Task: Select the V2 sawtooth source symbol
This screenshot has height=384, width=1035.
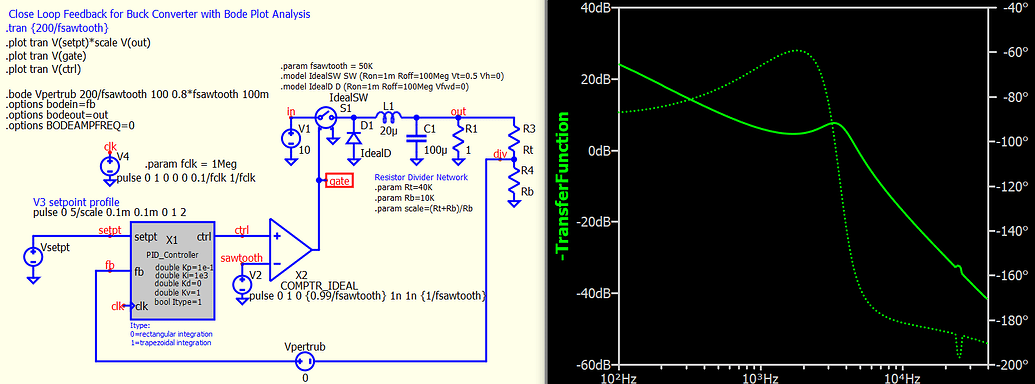Action: click(x=242, y=284)
